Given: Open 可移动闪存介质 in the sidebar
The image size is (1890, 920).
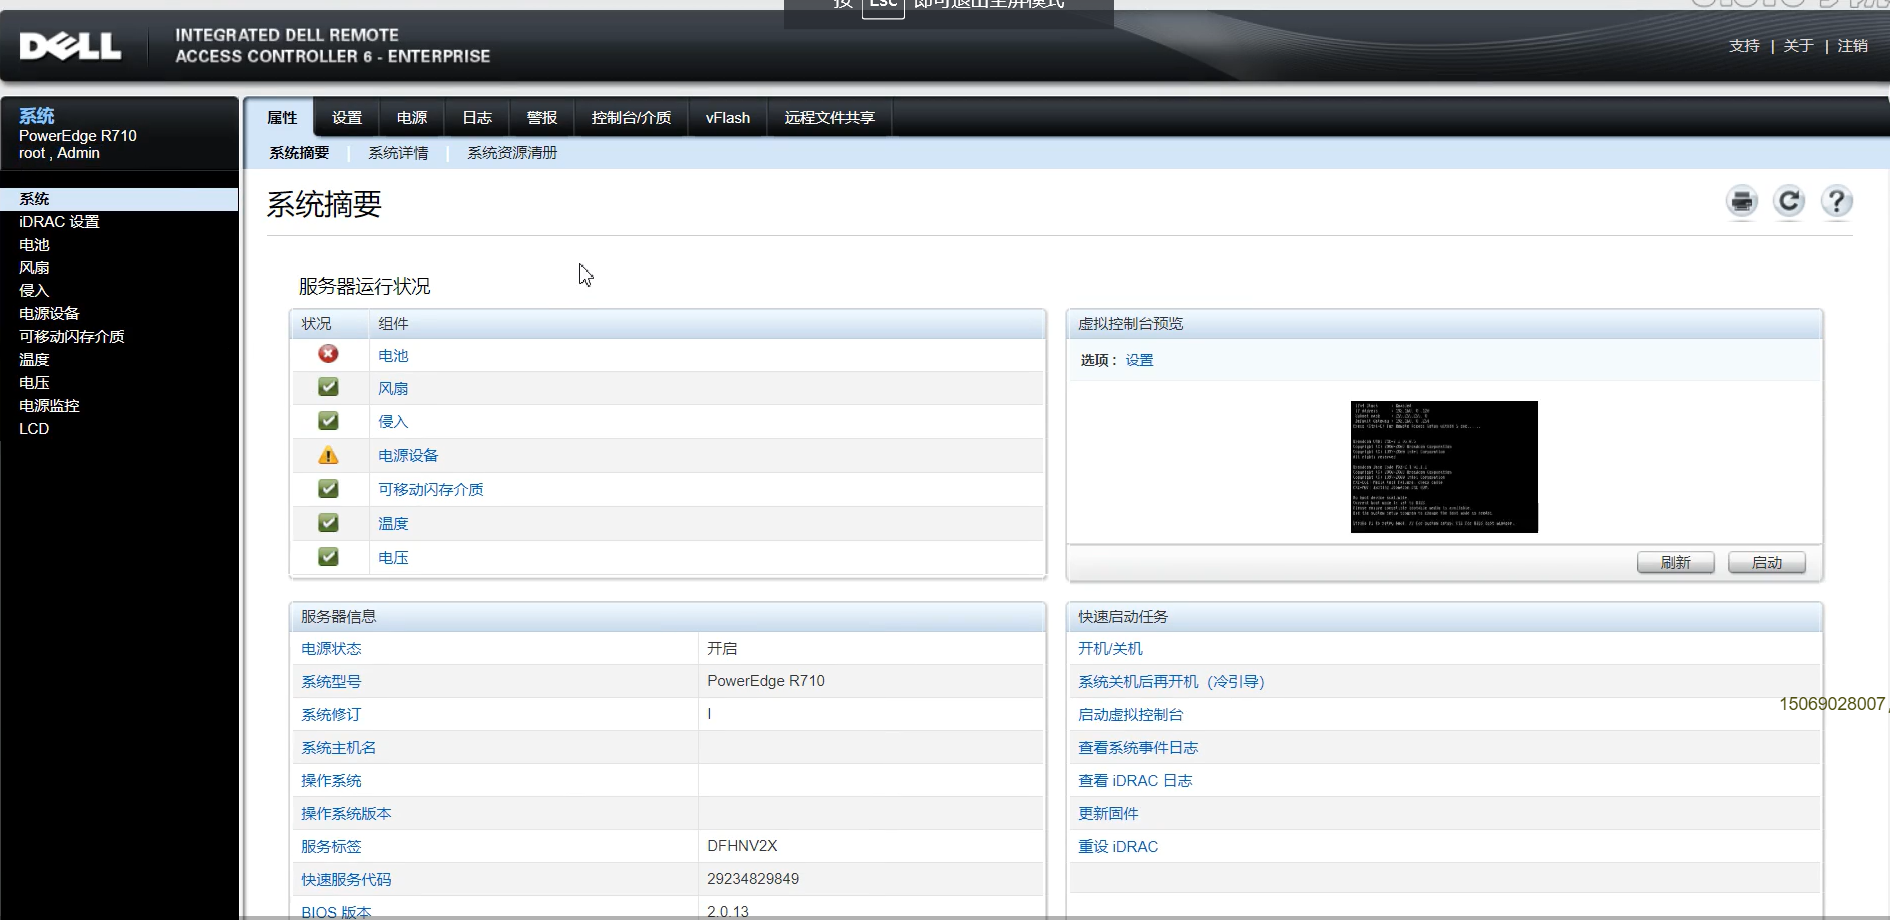Looking at the screenshot, I should pyautogui.click(x=72, y=337).
